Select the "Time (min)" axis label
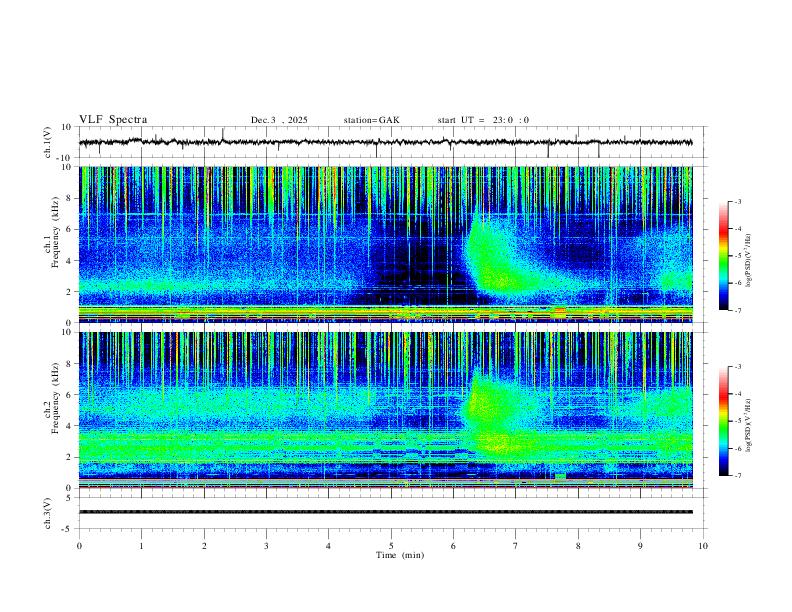792x612 pixels. pyautogui.click(x=400, y=555)
